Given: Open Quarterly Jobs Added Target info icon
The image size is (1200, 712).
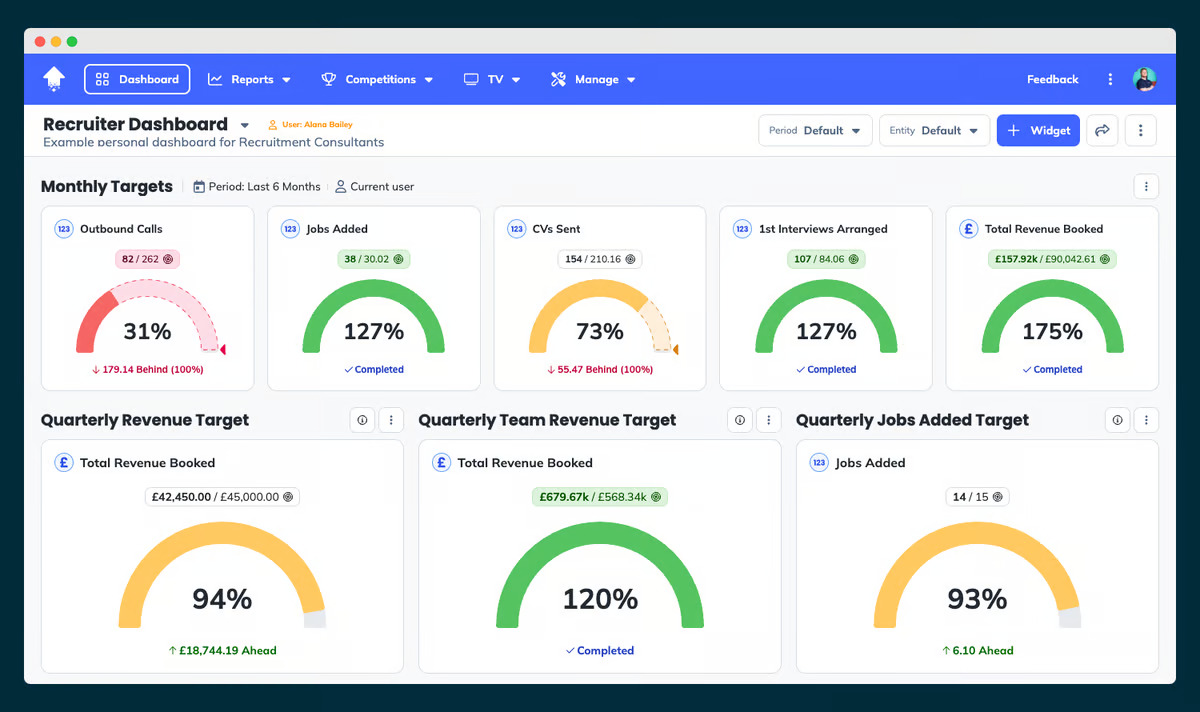Looking at the screenshot, I should click(1117, 420).
